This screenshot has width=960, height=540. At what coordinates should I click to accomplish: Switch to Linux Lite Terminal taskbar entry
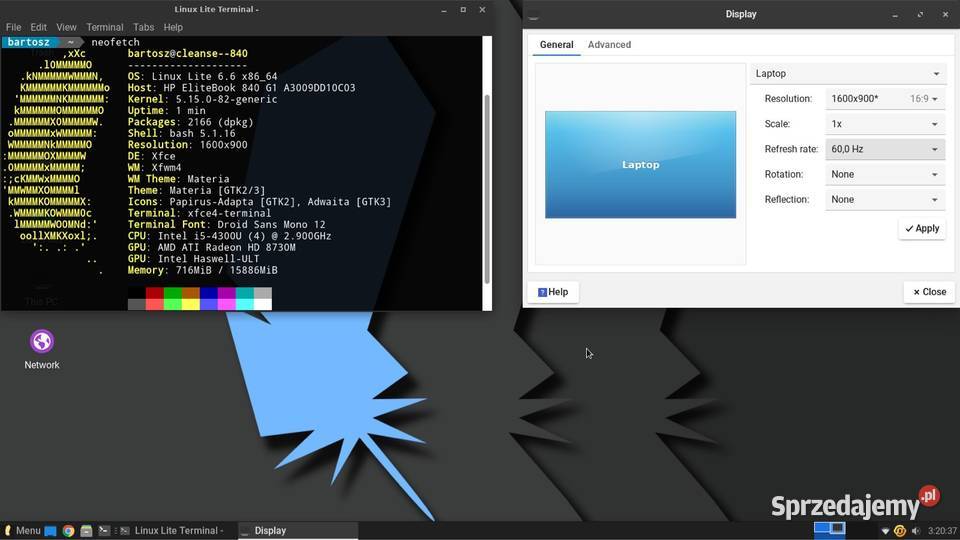[173, 531]
